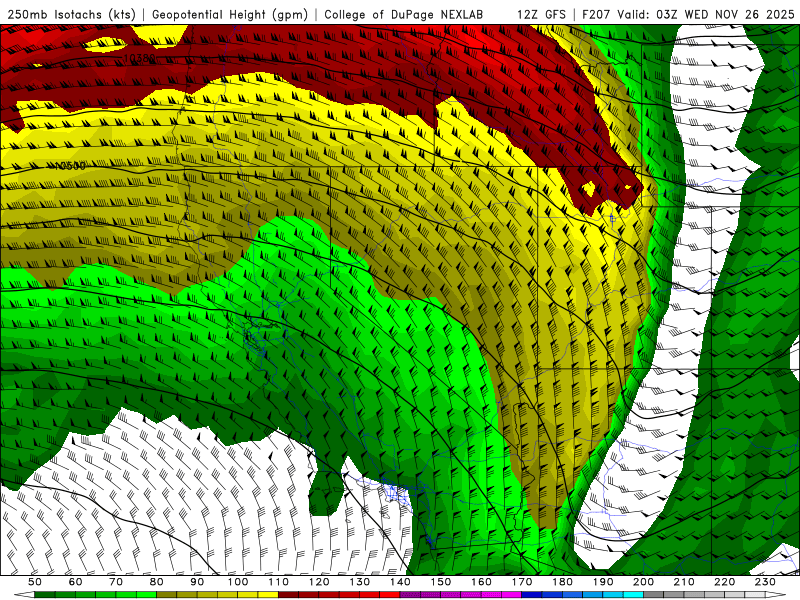
Task: Click the '210' value on the color scale
Action: 684,582
